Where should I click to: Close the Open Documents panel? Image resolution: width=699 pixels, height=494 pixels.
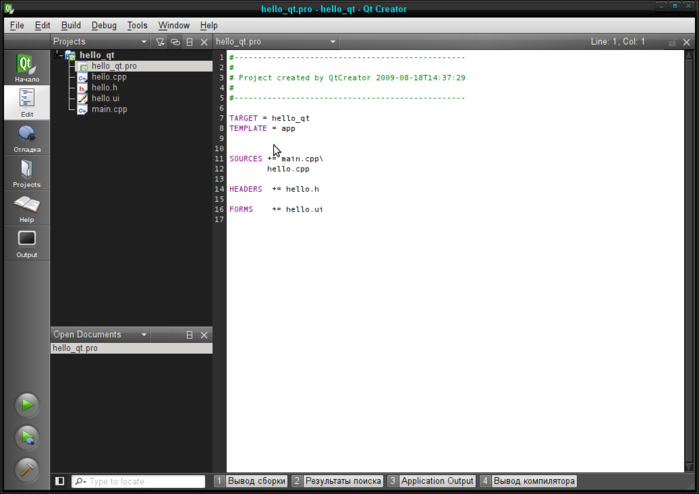click(204, 335)
